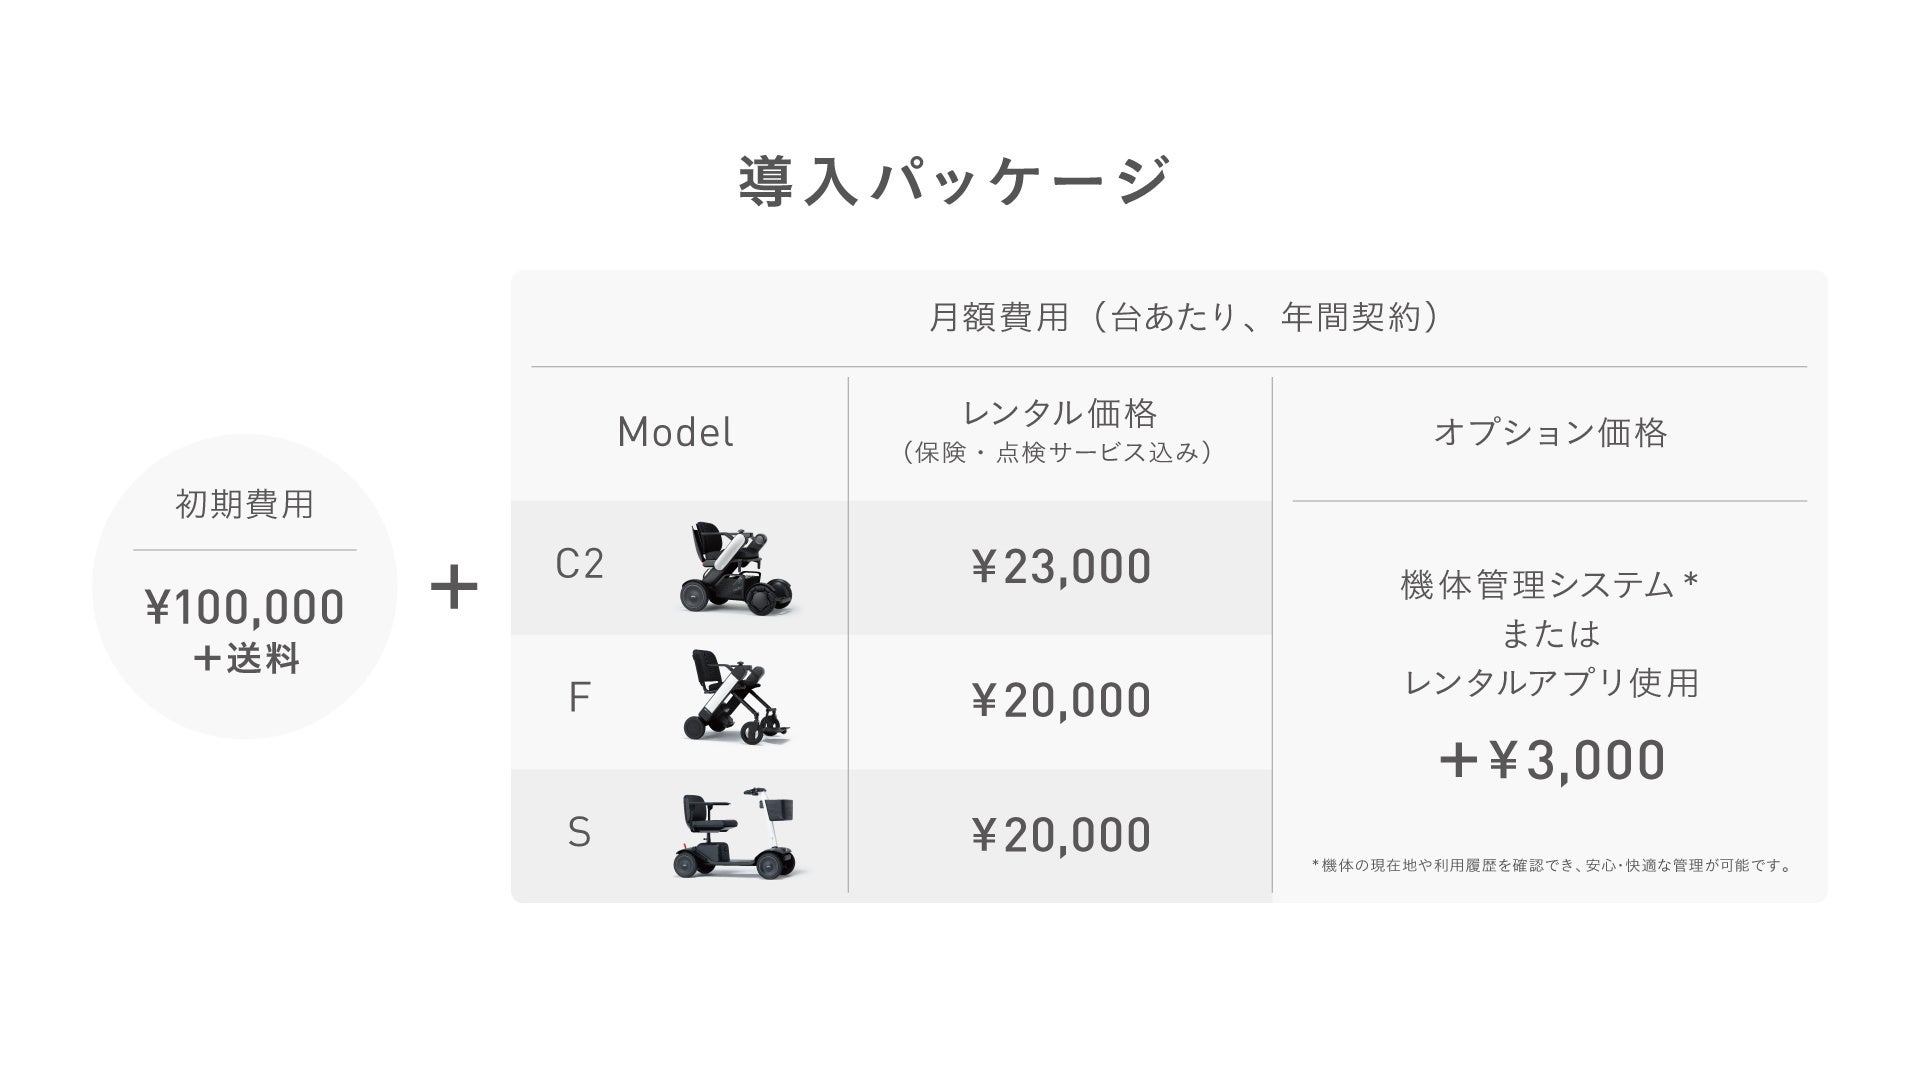Click the F model ¥20,000 price
Viewport: 1920px width, 1080px height.
pyautogui.click(x=1060, y=700)
